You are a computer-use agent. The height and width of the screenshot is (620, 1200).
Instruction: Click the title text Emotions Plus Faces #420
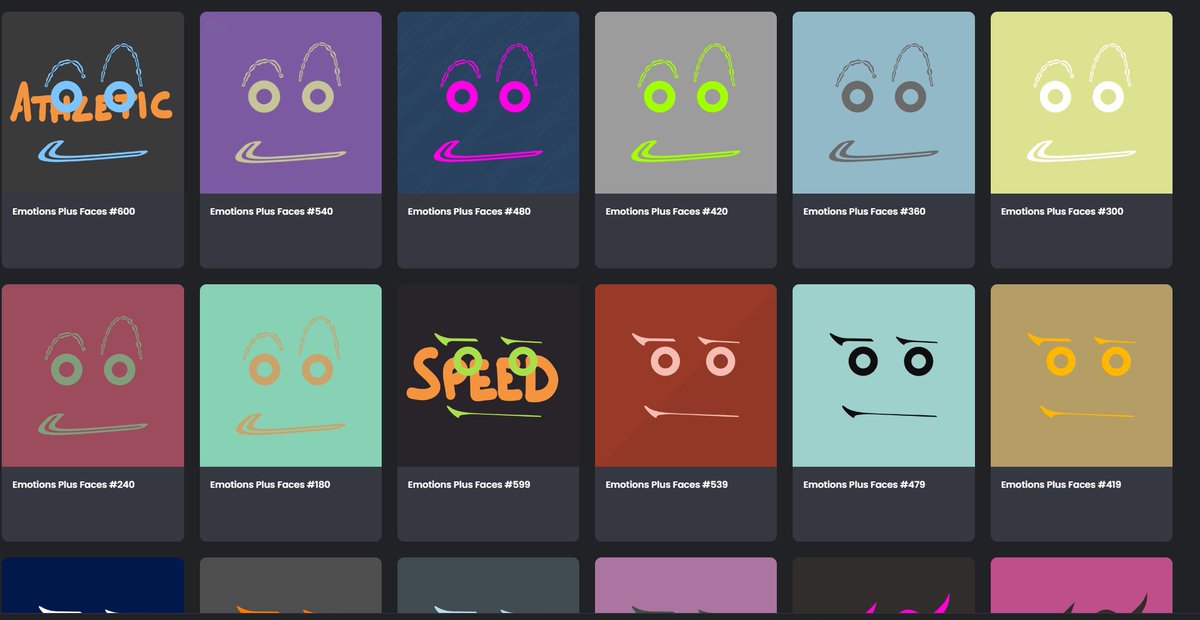(x=667, y=212)
